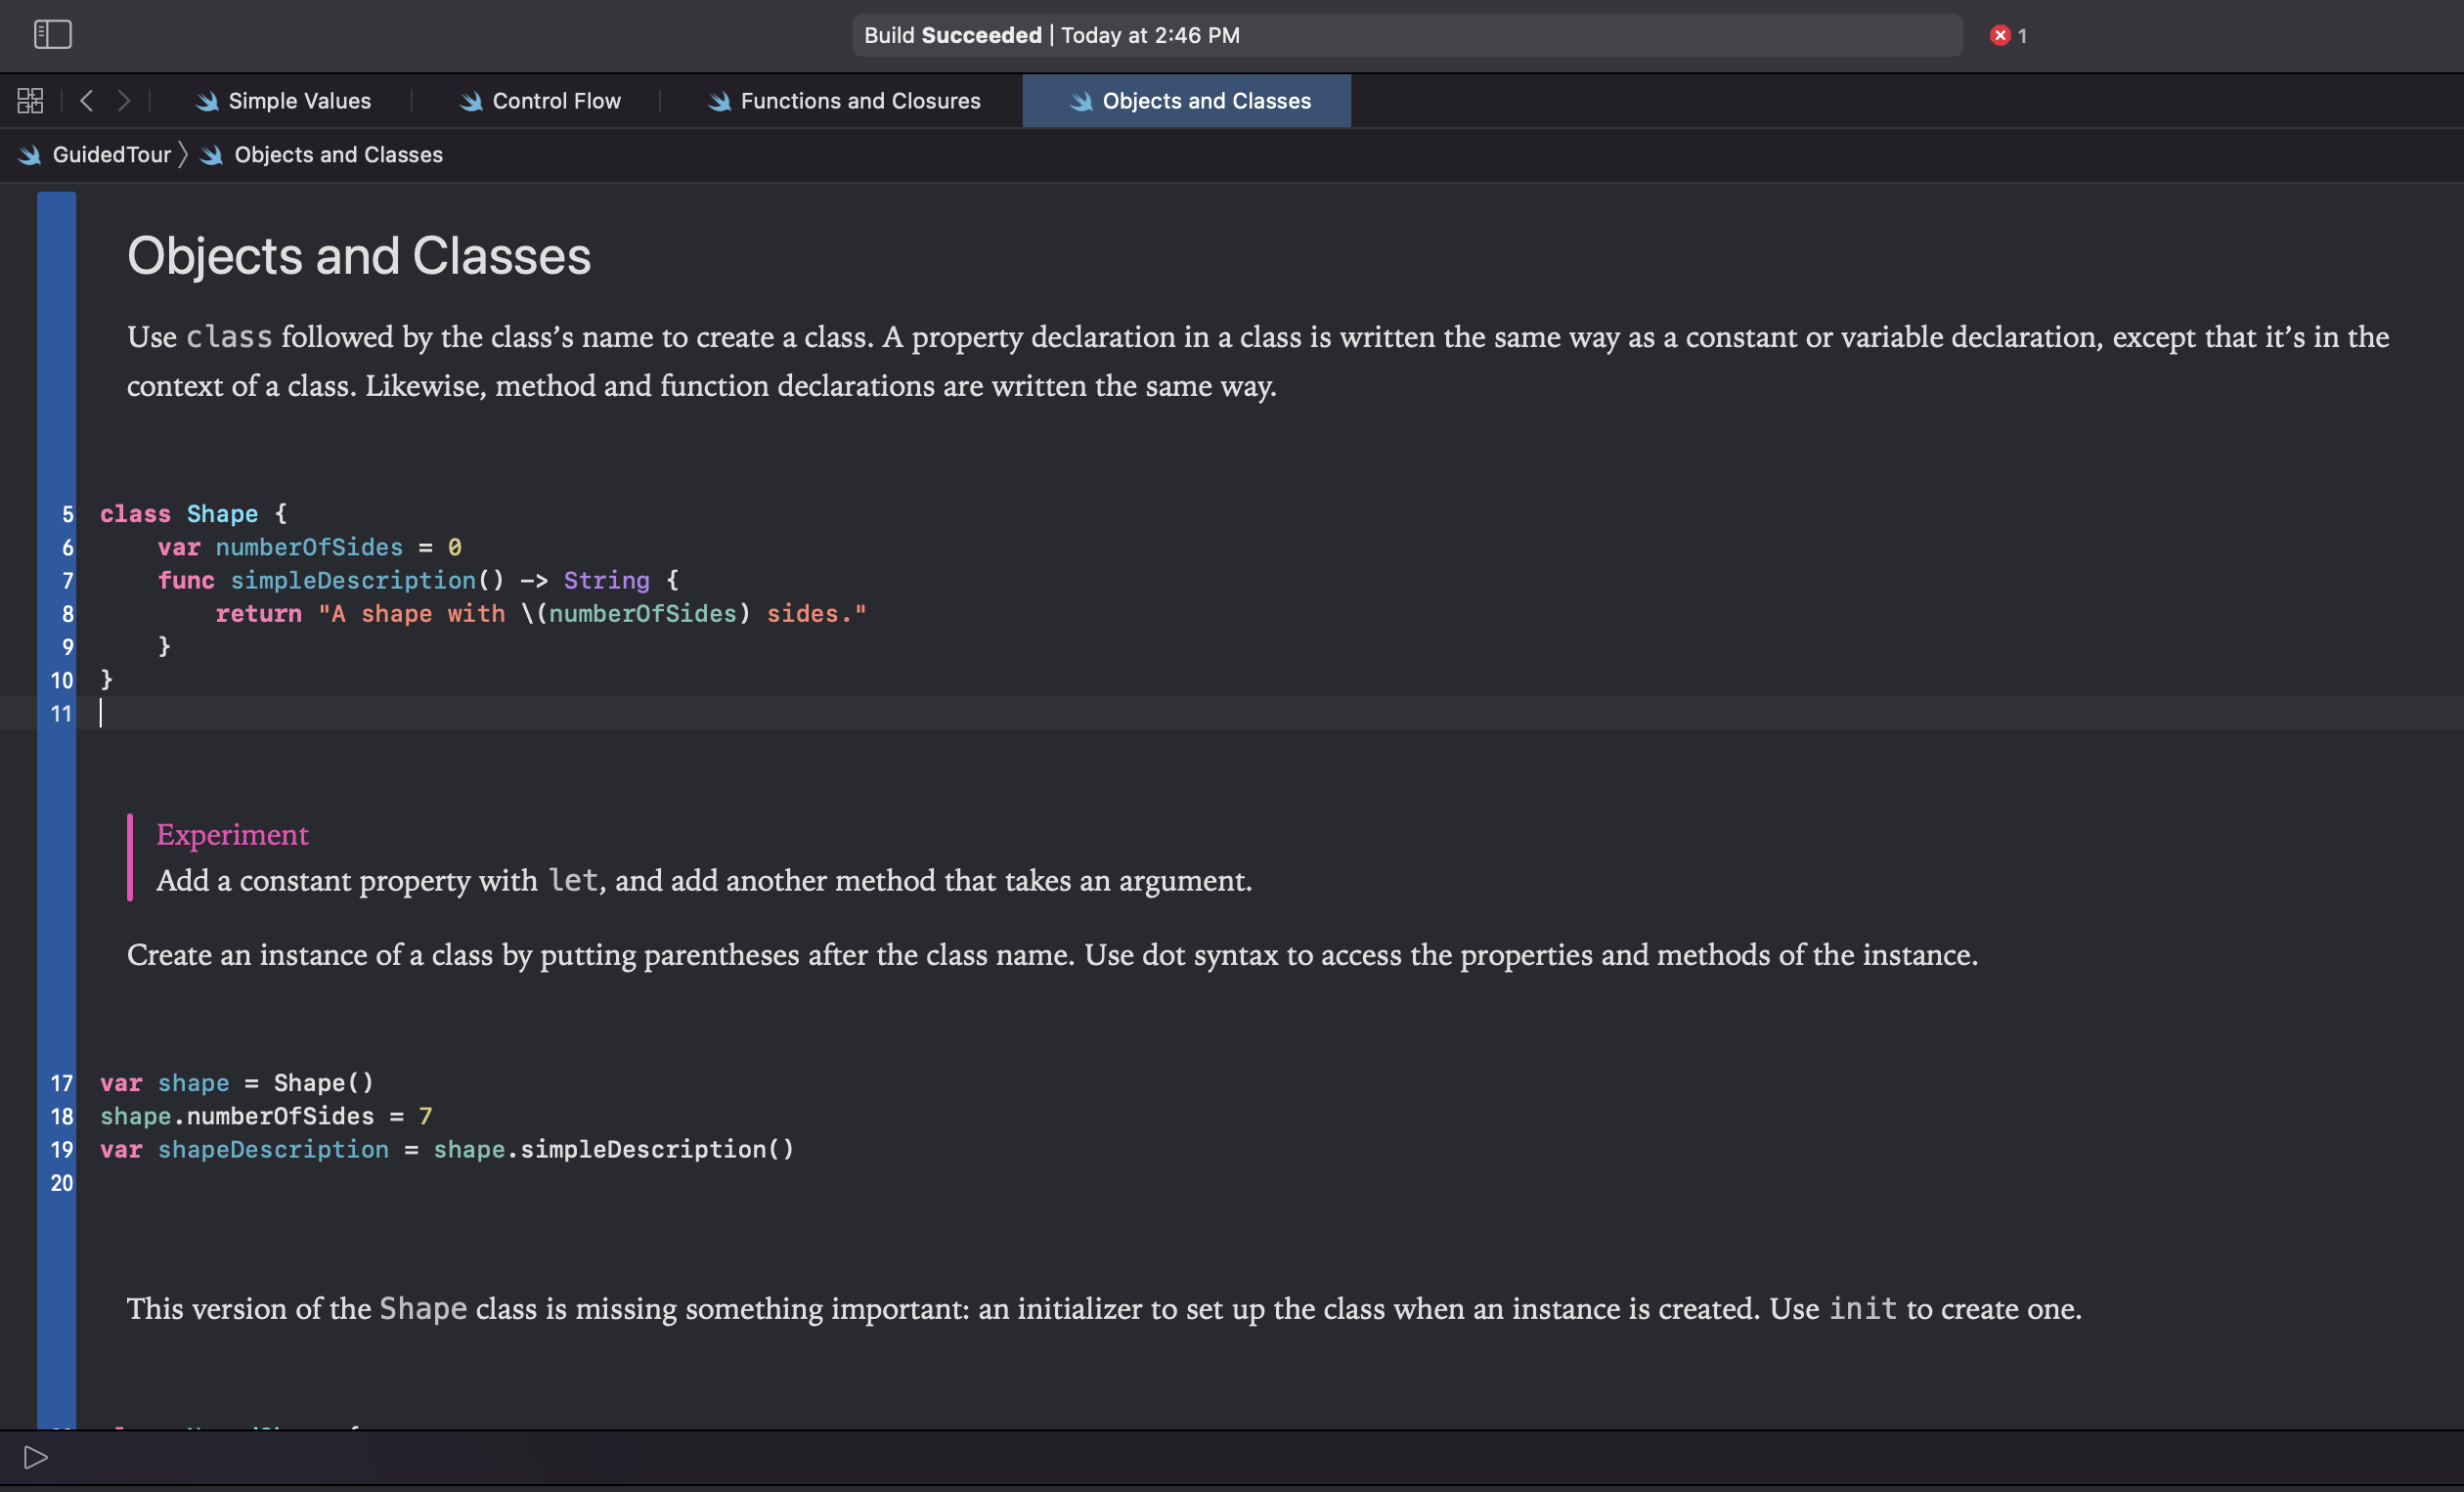Click line number 5 in the gutter

click(x=67, y=514)
